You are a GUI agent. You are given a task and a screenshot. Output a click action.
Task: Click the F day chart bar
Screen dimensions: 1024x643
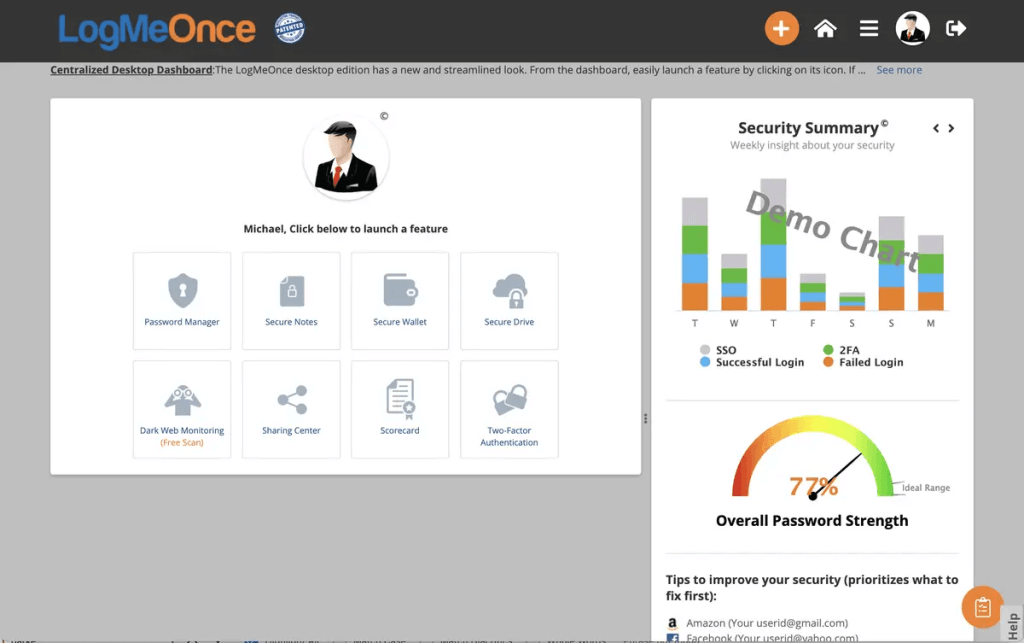click(812, 292)
